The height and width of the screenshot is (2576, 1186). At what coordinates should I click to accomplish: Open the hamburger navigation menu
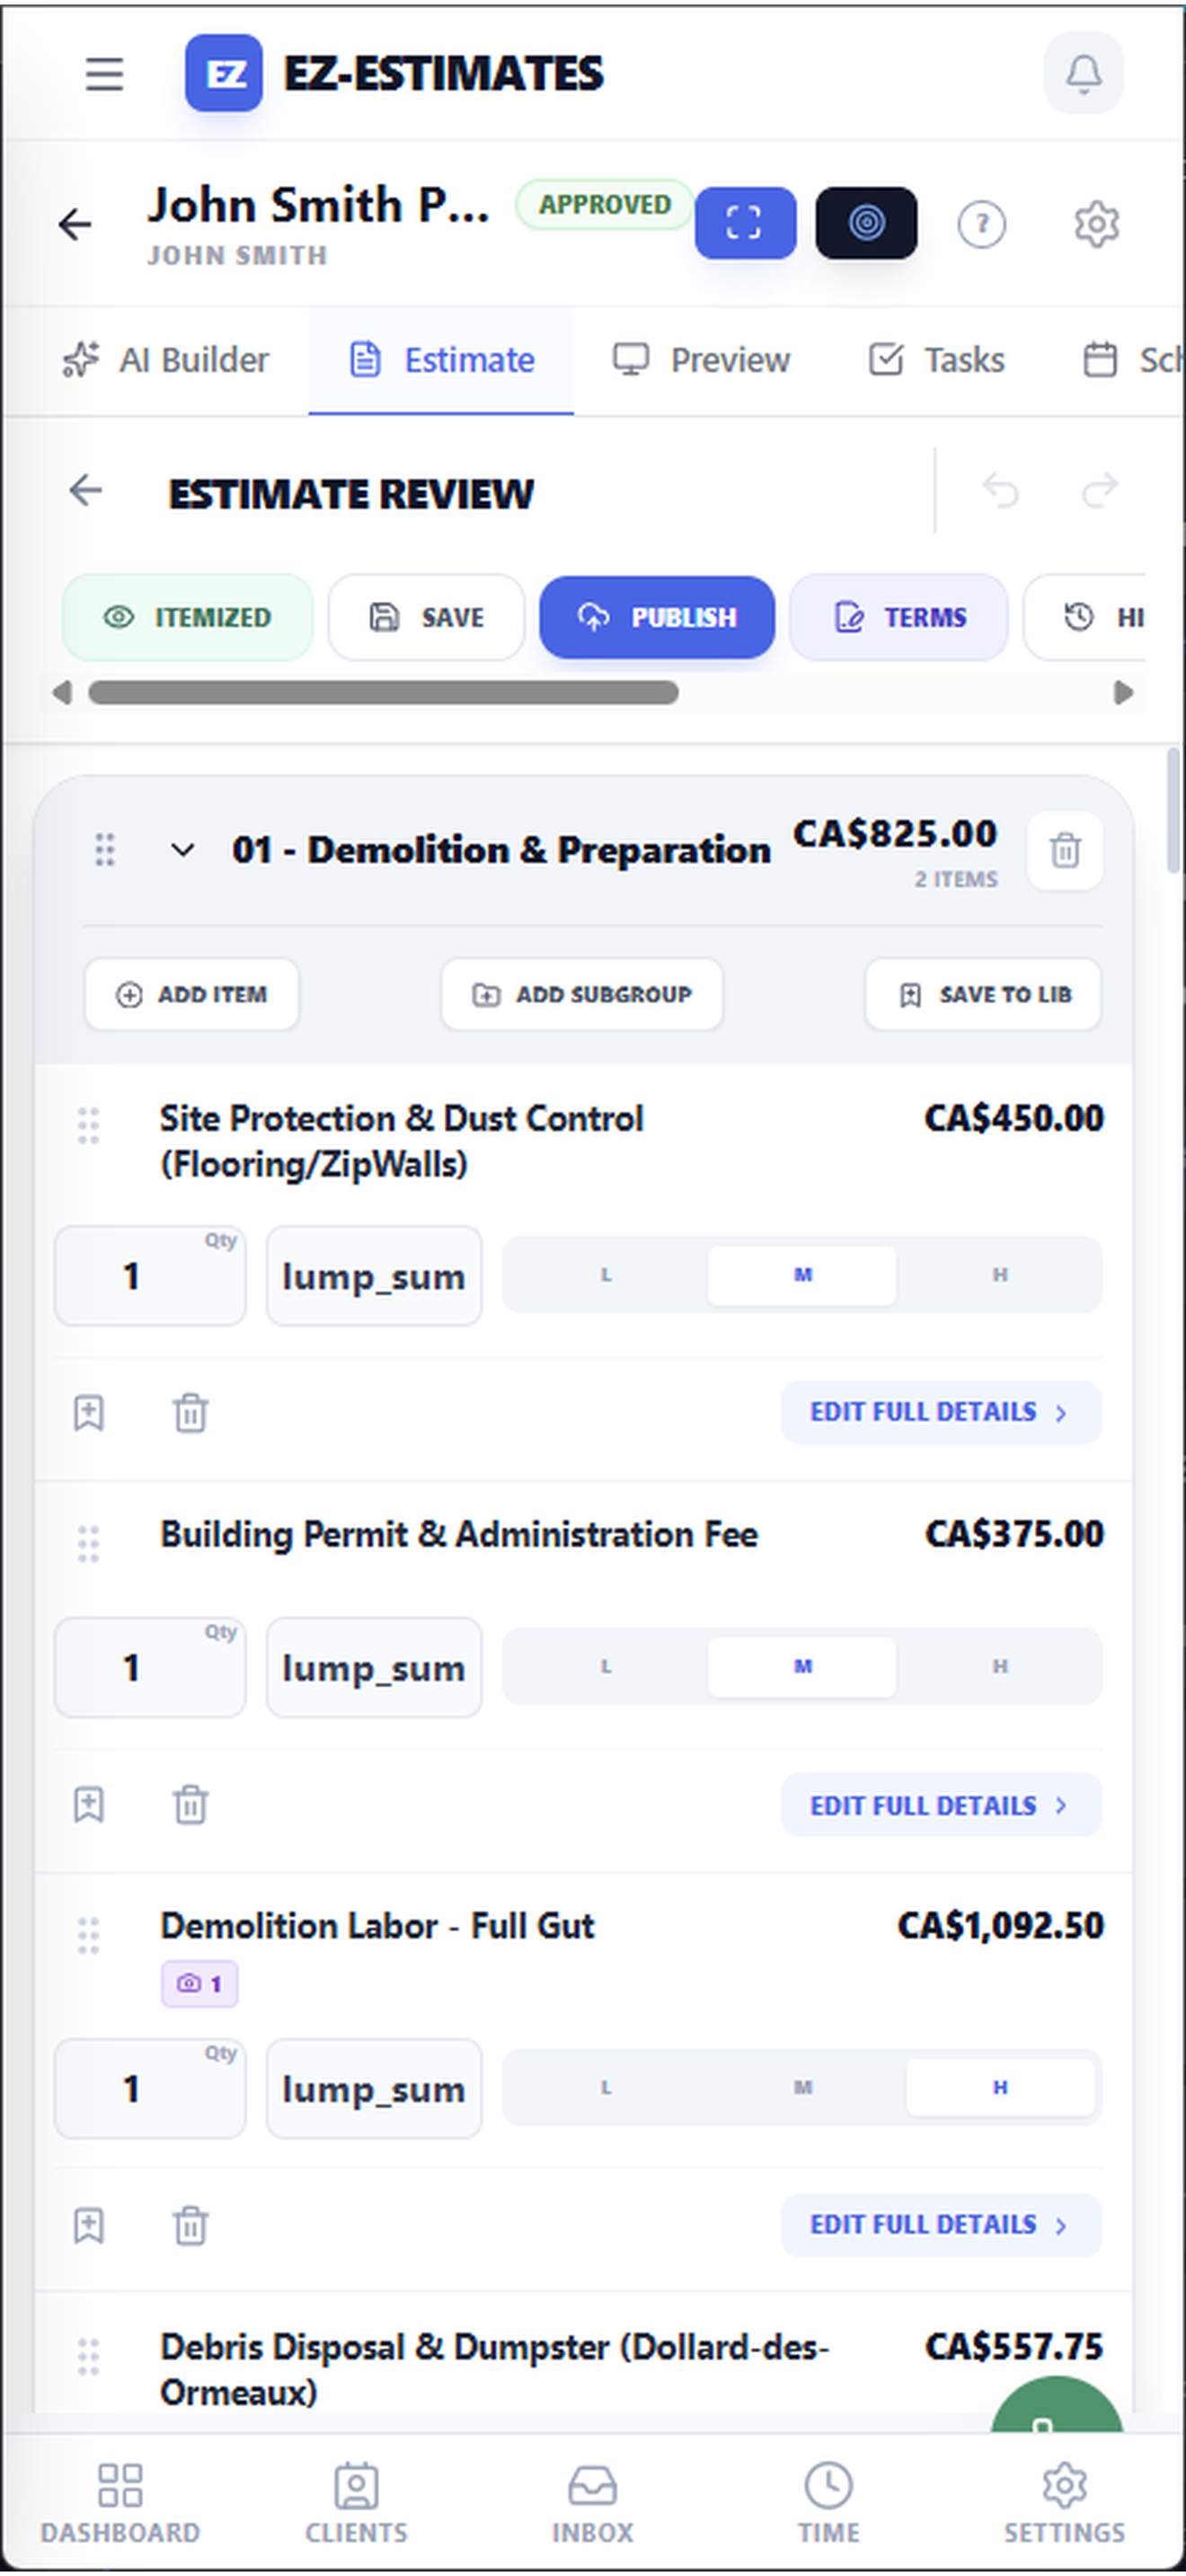103,74
